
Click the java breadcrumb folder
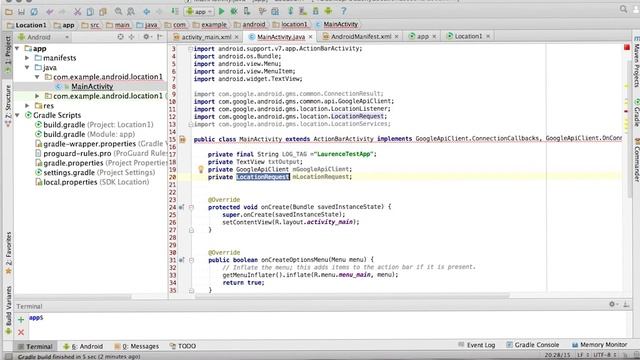[x=147, y=25]
